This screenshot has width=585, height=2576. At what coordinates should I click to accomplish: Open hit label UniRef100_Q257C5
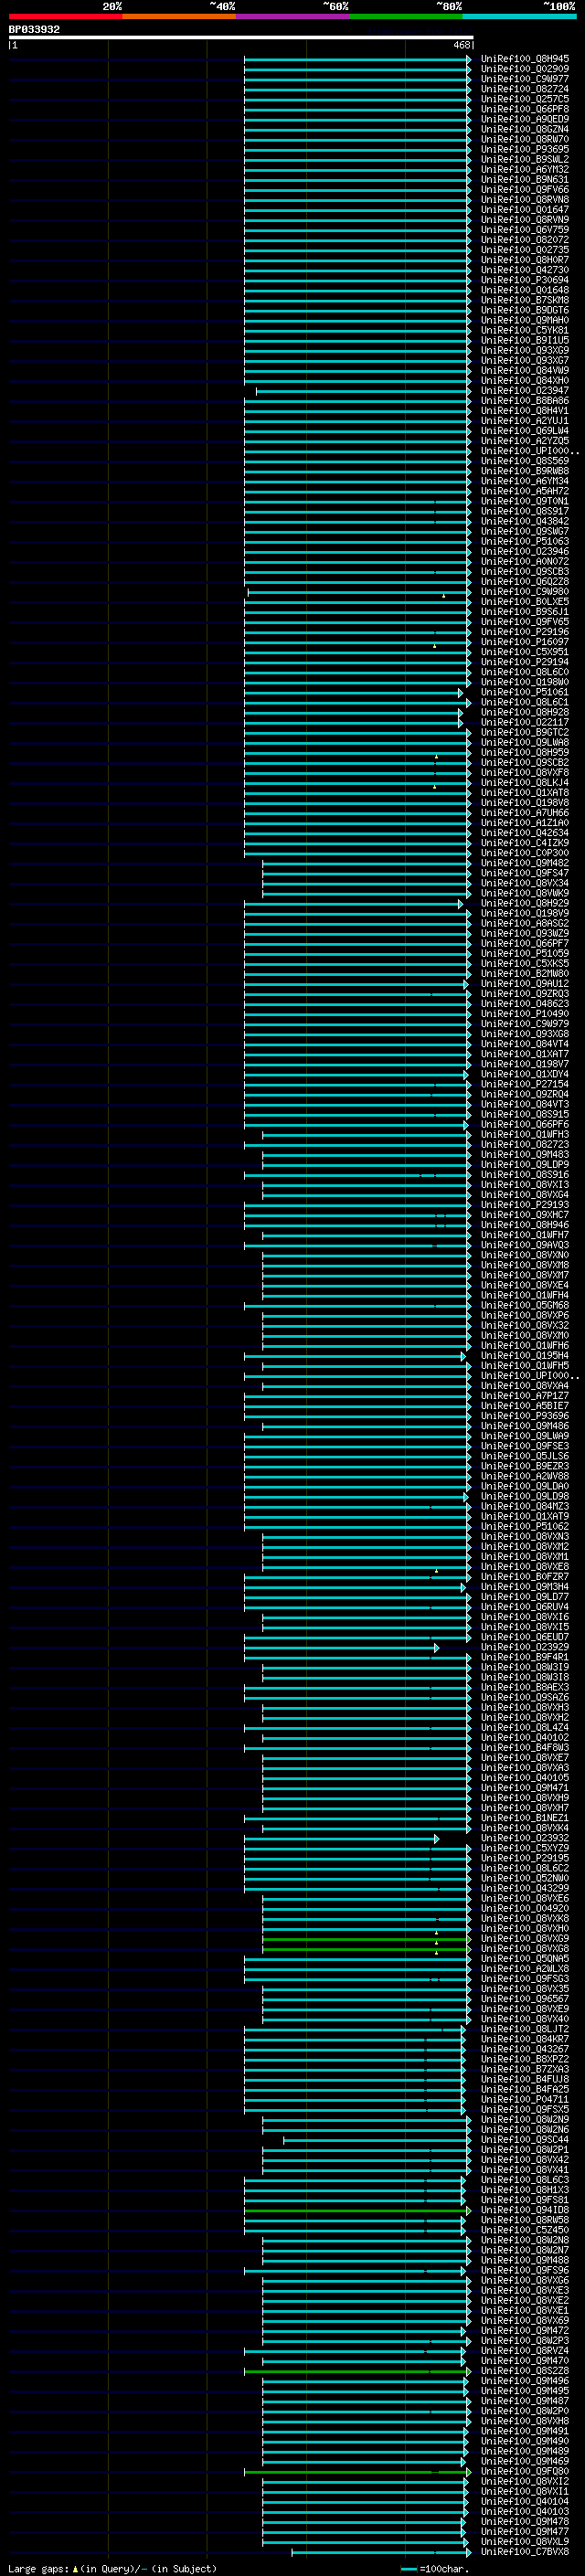click(525, 99)
